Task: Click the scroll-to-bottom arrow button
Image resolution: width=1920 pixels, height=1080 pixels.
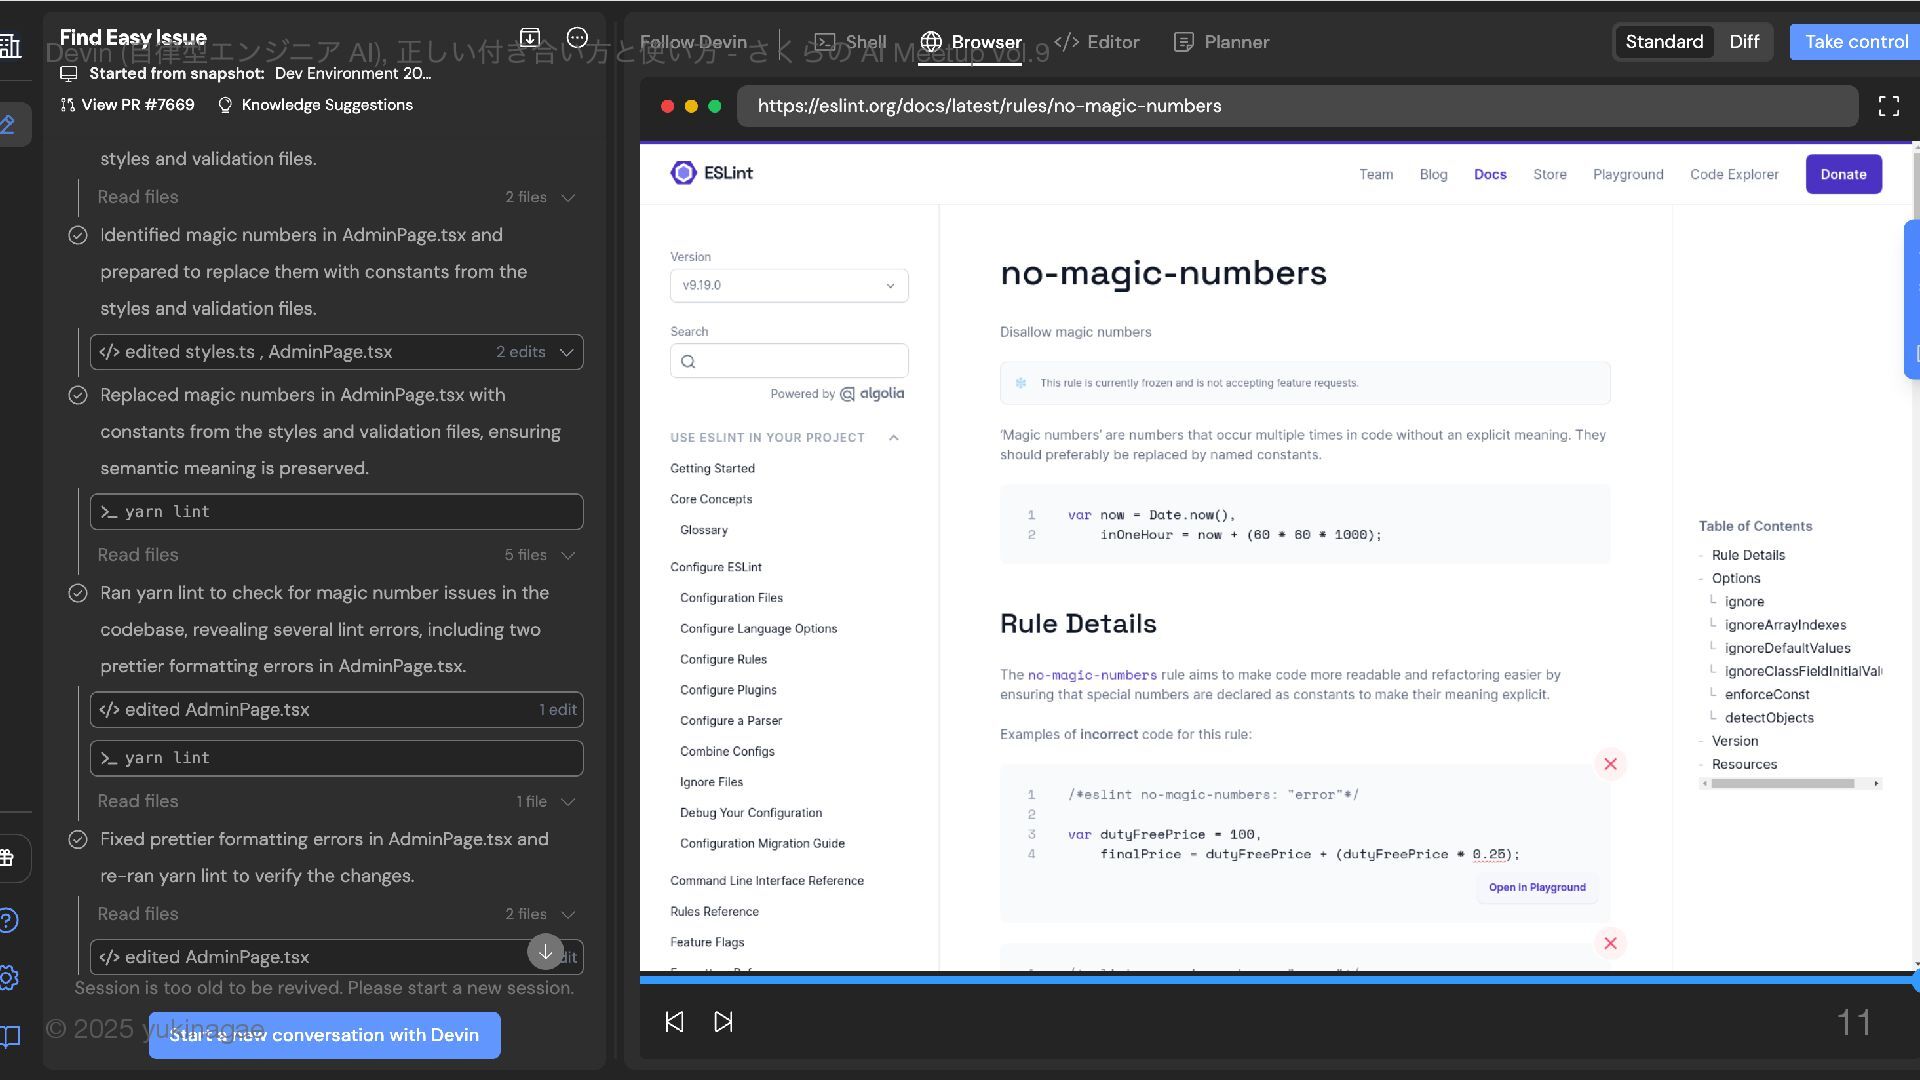Action: 545,952
